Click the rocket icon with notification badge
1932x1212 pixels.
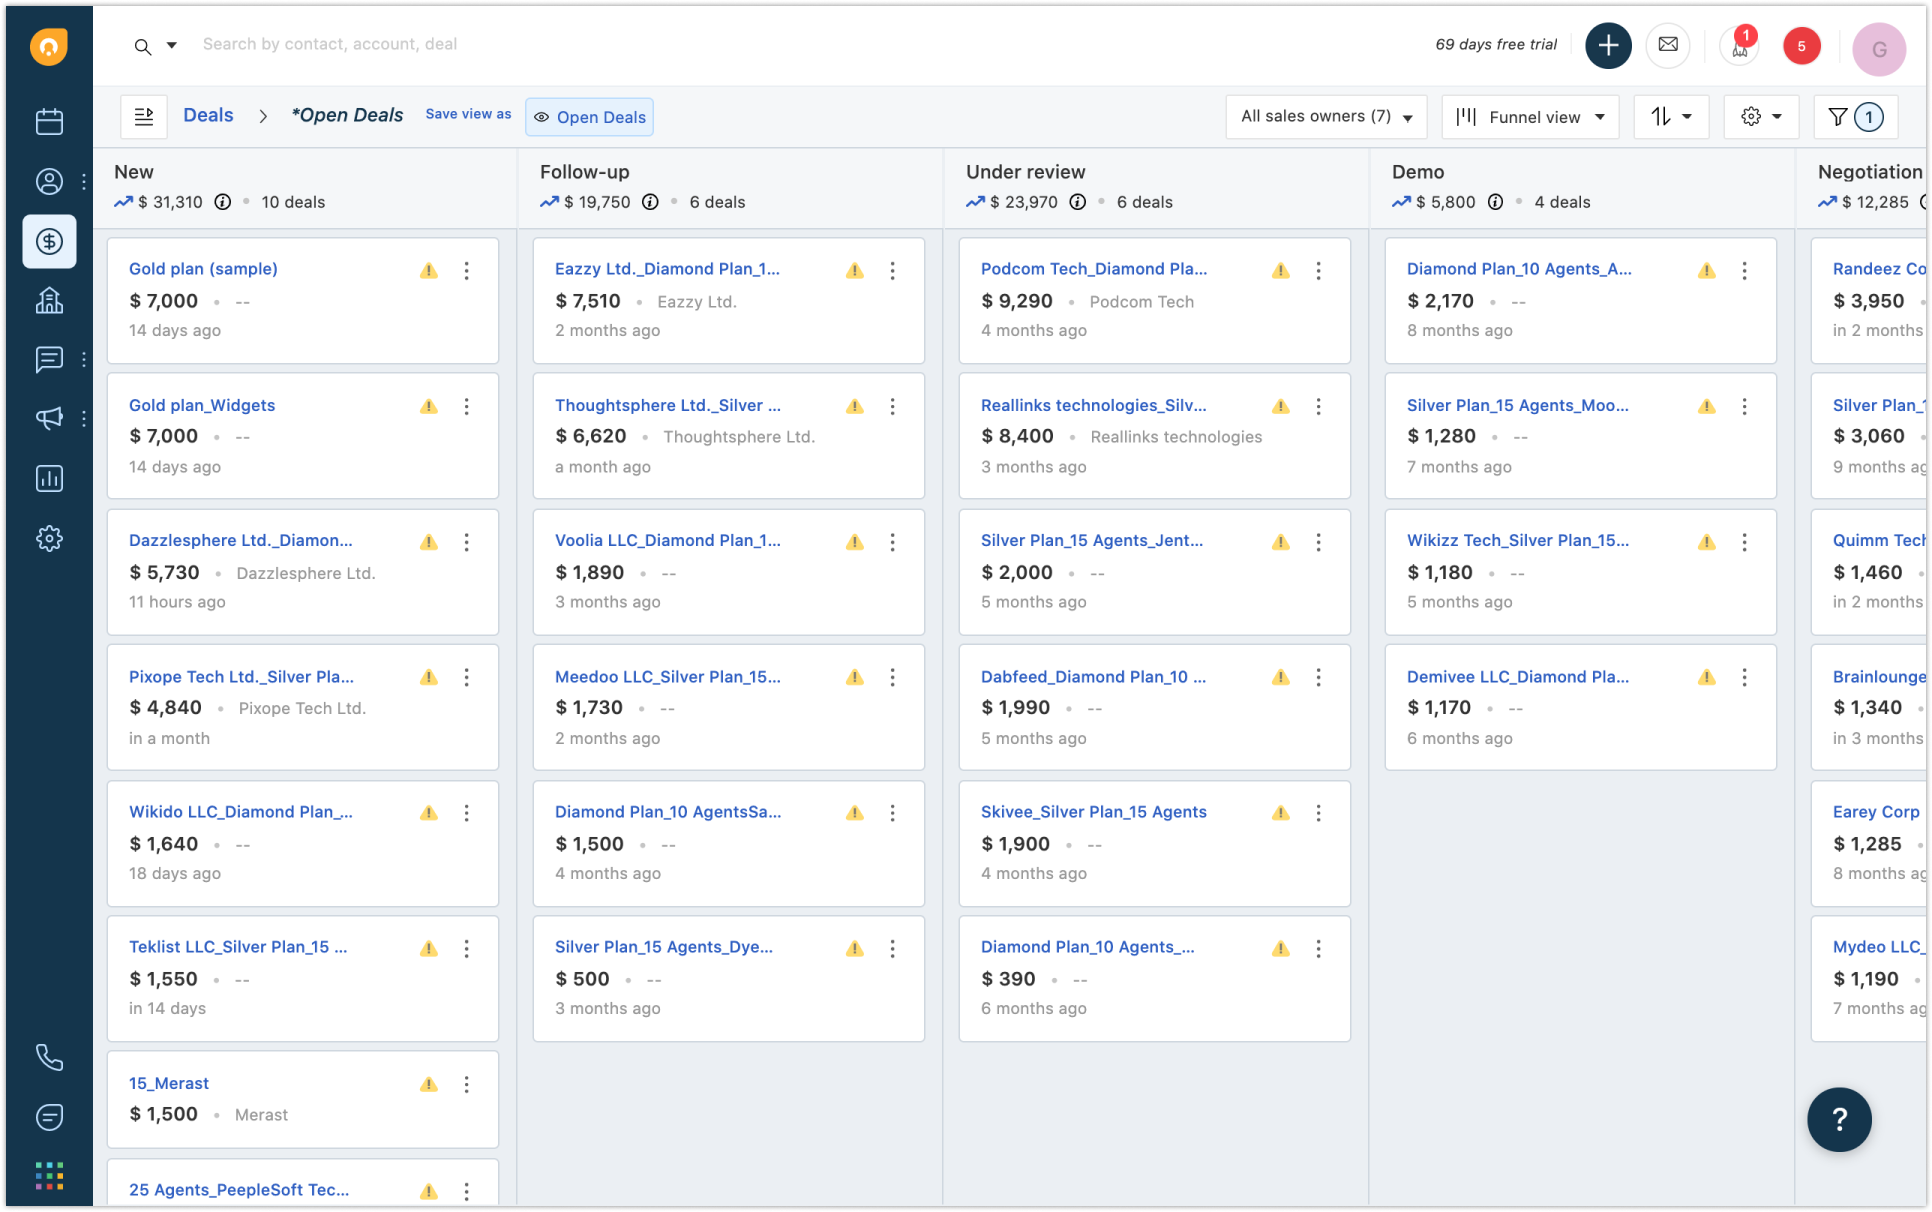1739,46
